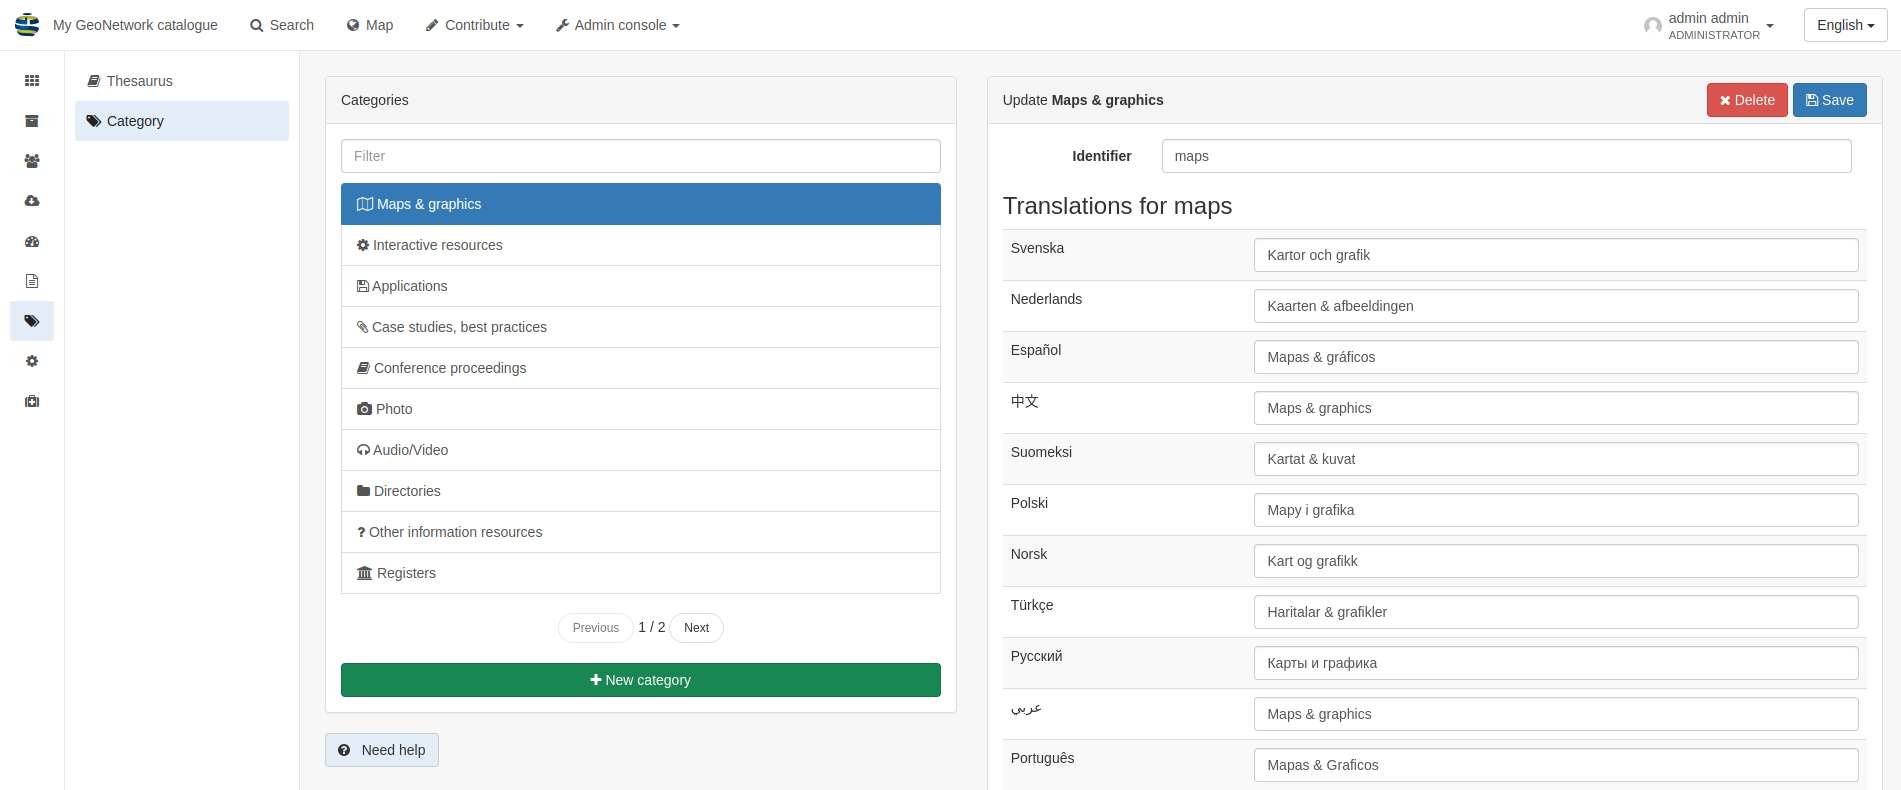
Task: Select the Applications category
Action: pos(641,286)
